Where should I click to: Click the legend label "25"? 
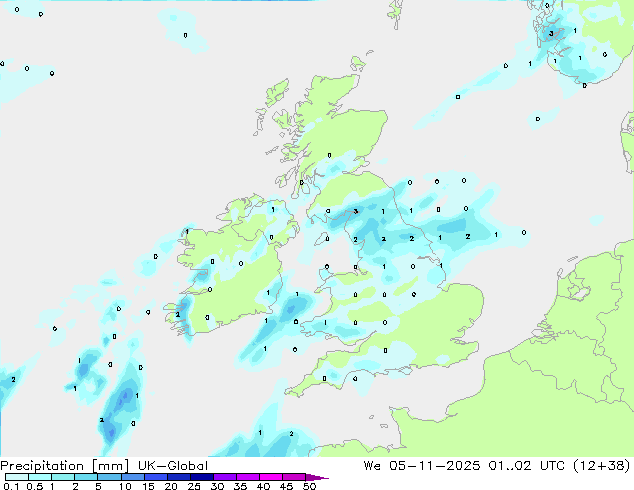click(194, 486)
